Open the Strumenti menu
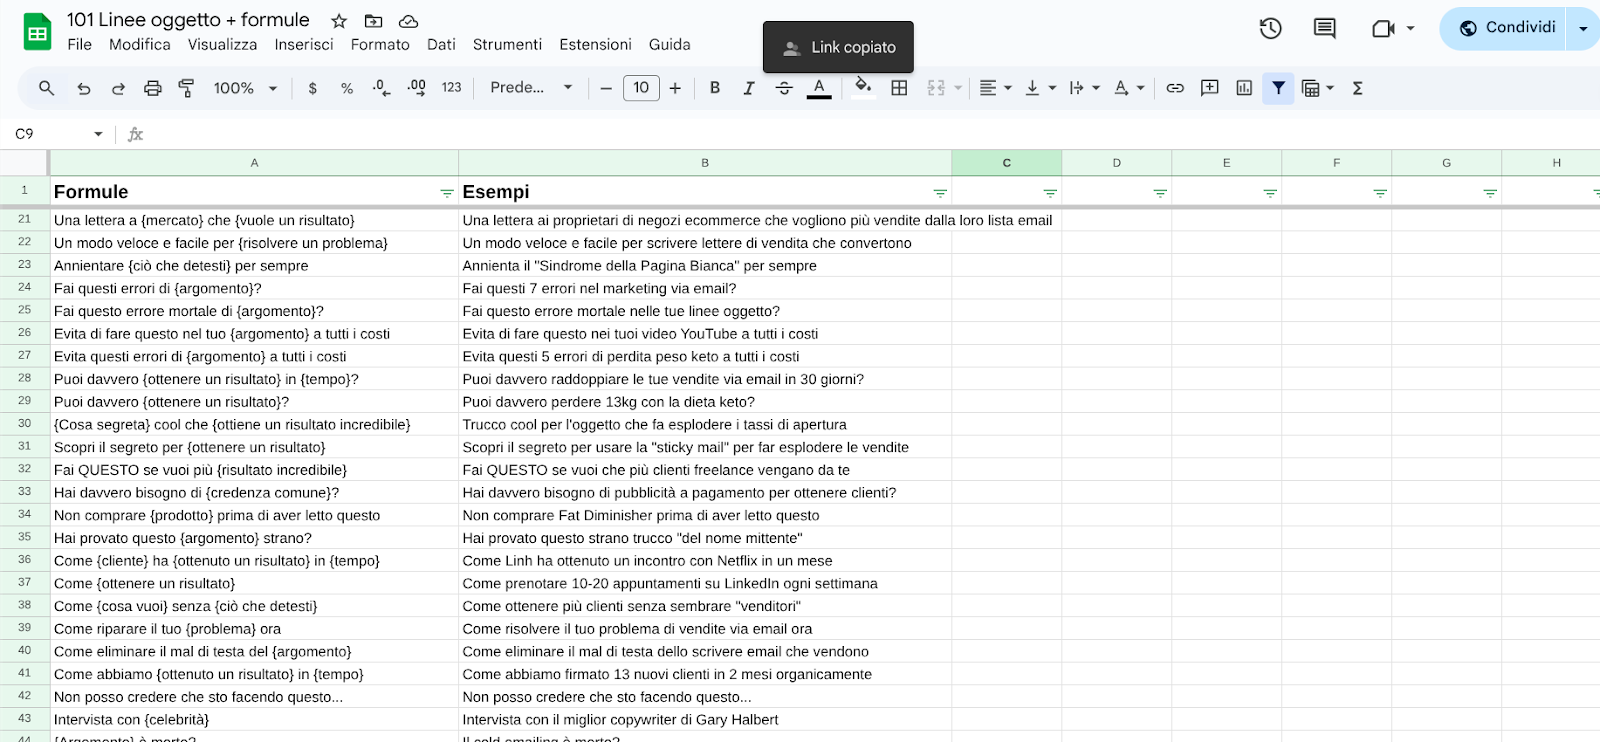Screen dimensions: 1600x742 coord(507,45)
